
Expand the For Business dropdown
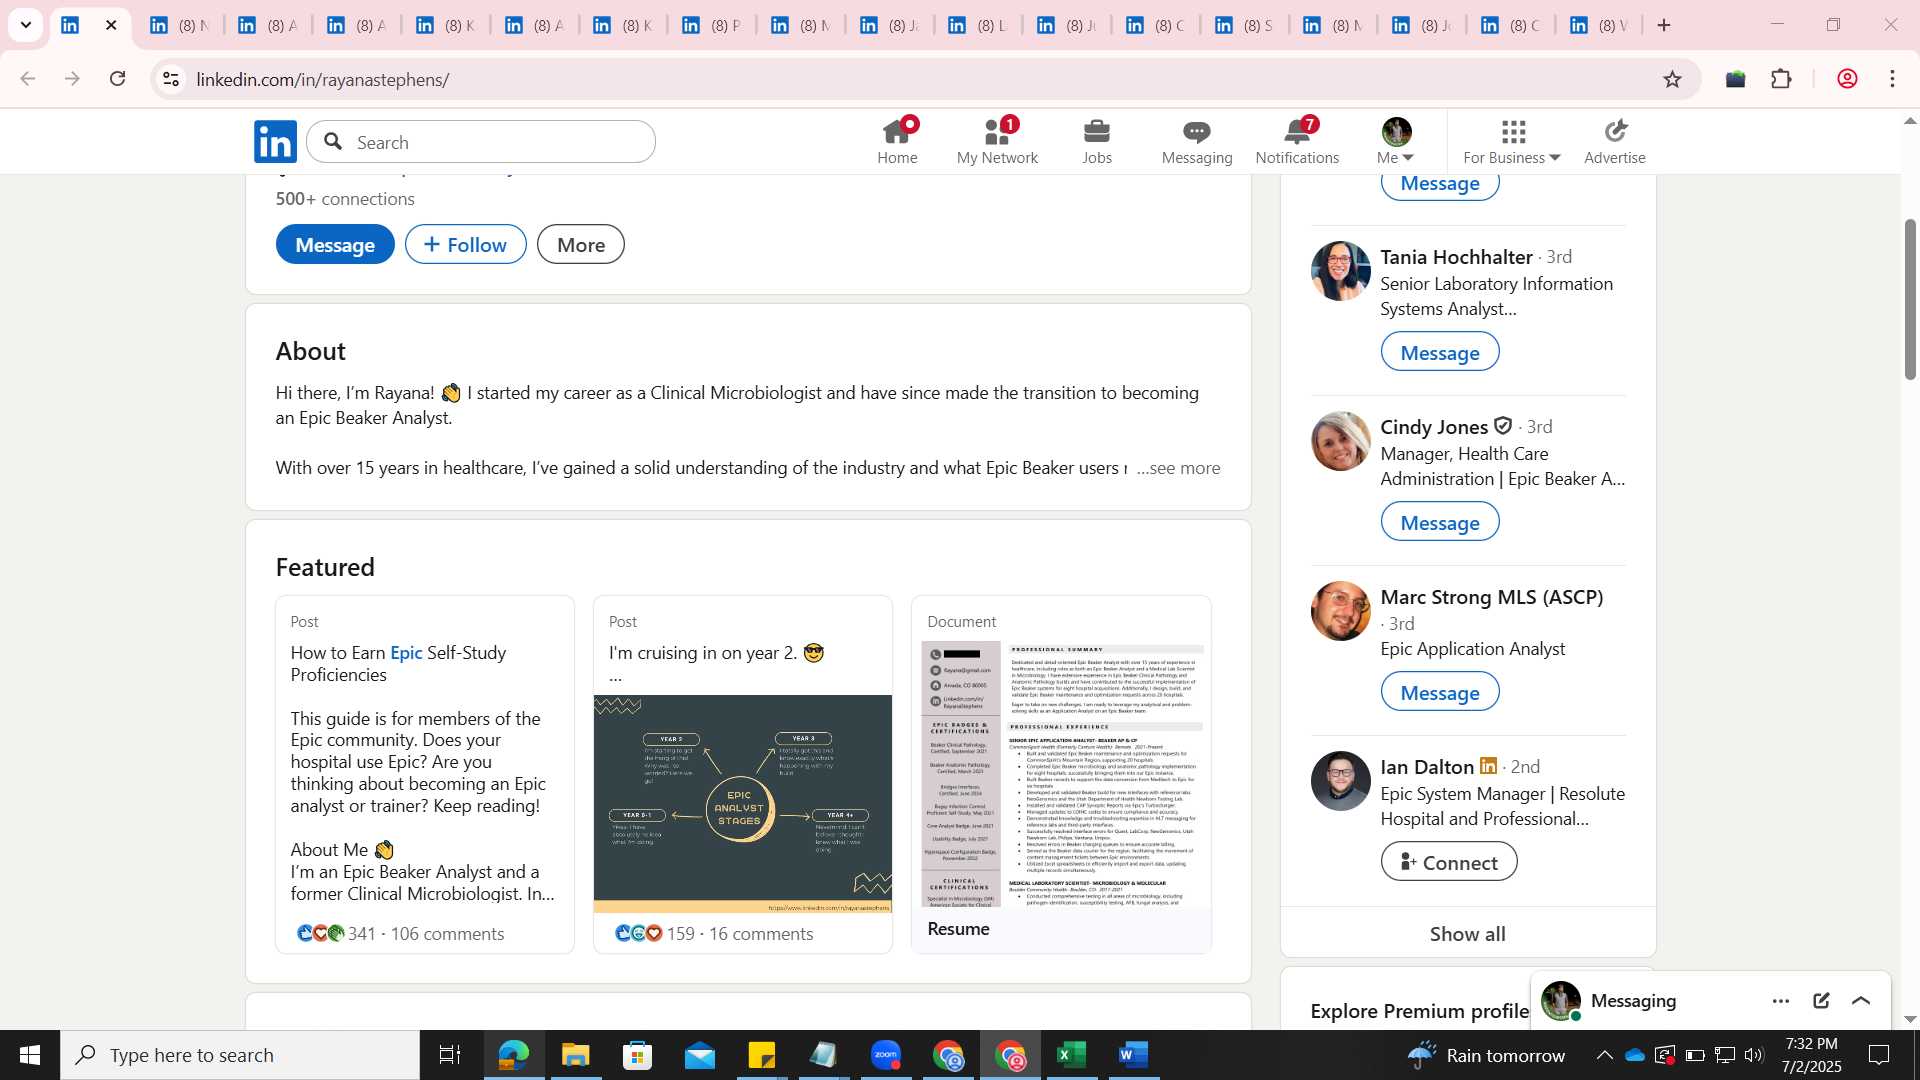tap(1512, 142)
